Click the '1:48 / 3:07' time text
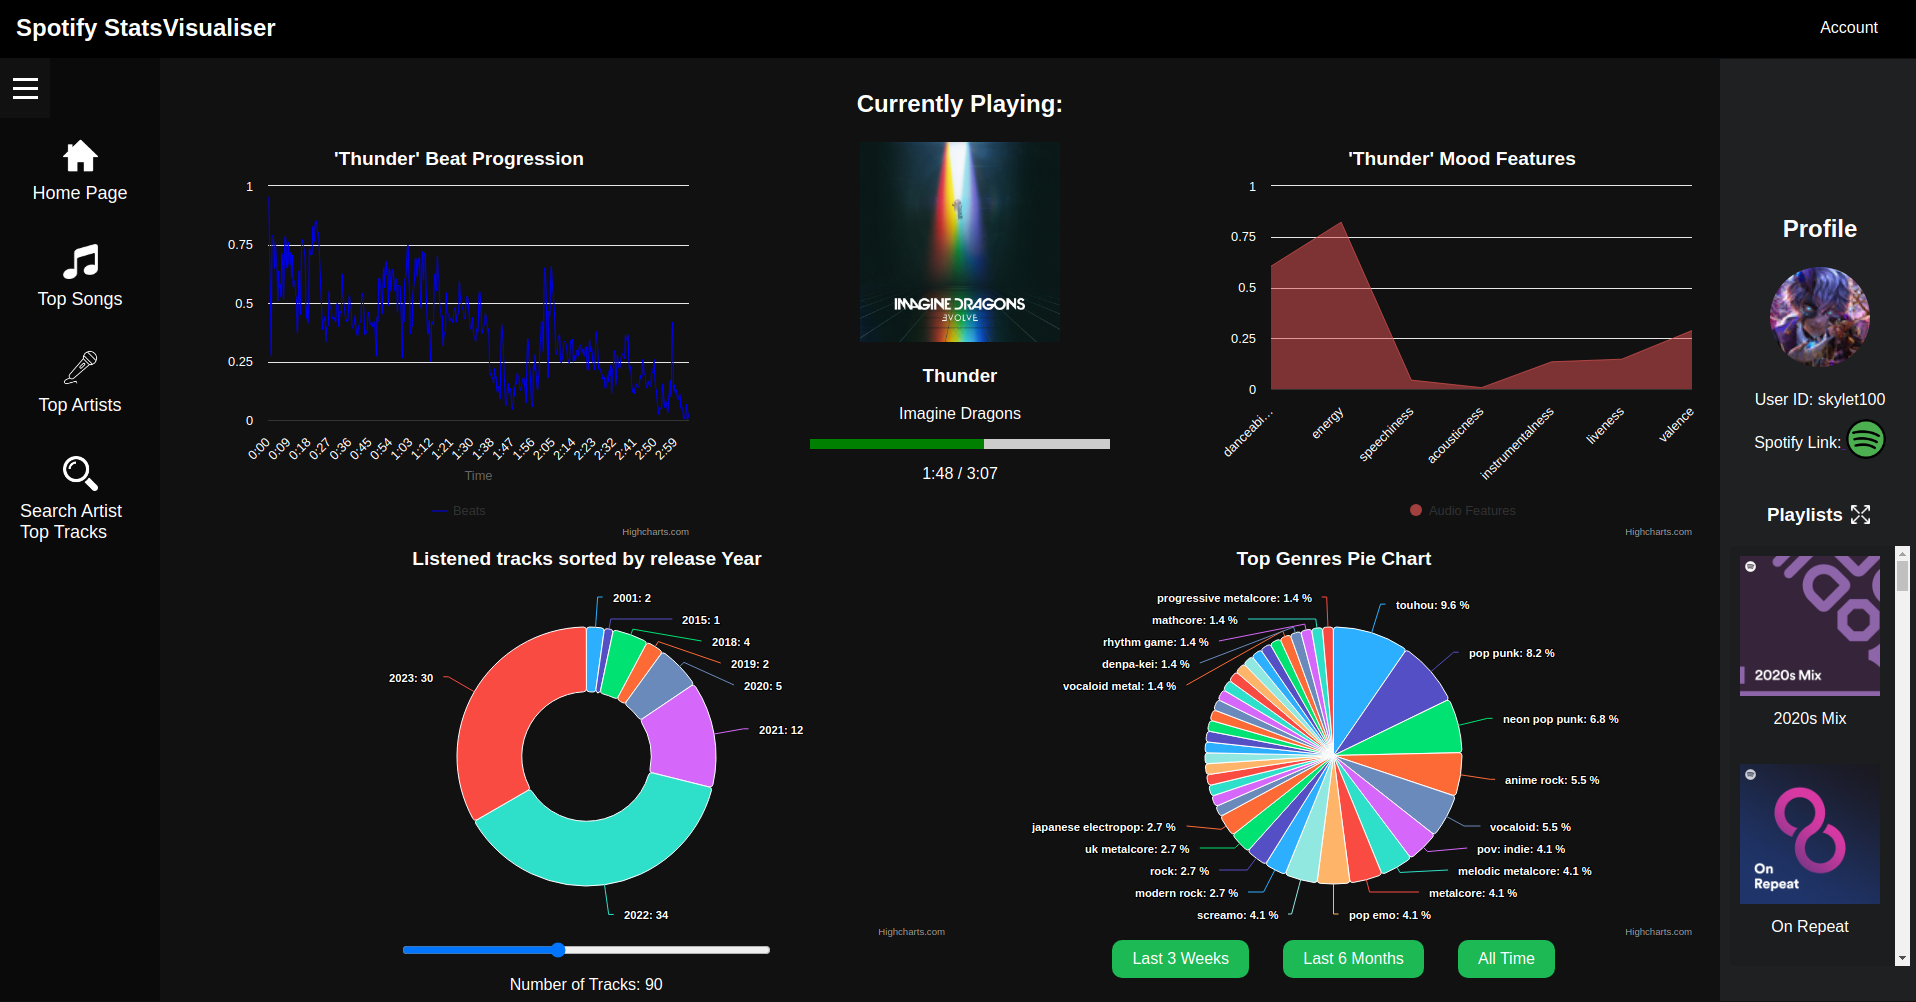The width and height of the screenshot is (1916, 1002). click(x=960, y=473)
